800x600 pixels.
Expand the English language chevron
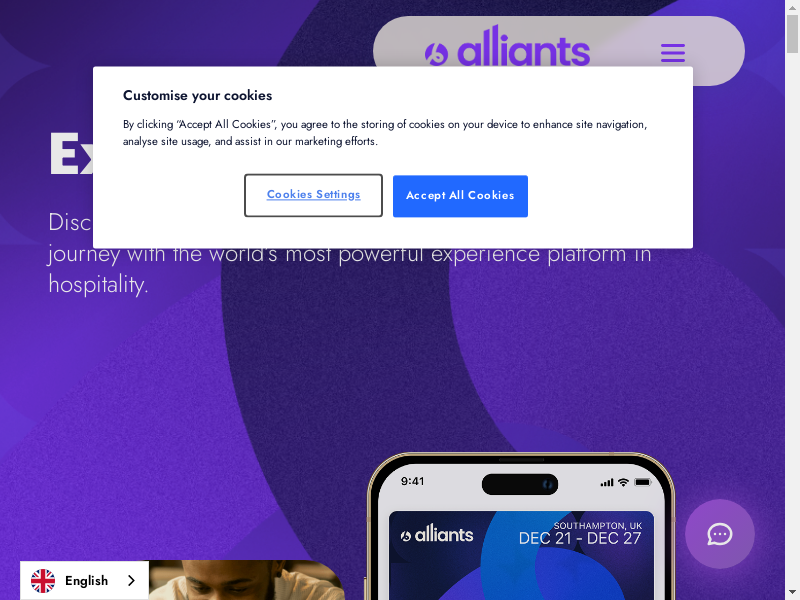click(x=131, y=581)
